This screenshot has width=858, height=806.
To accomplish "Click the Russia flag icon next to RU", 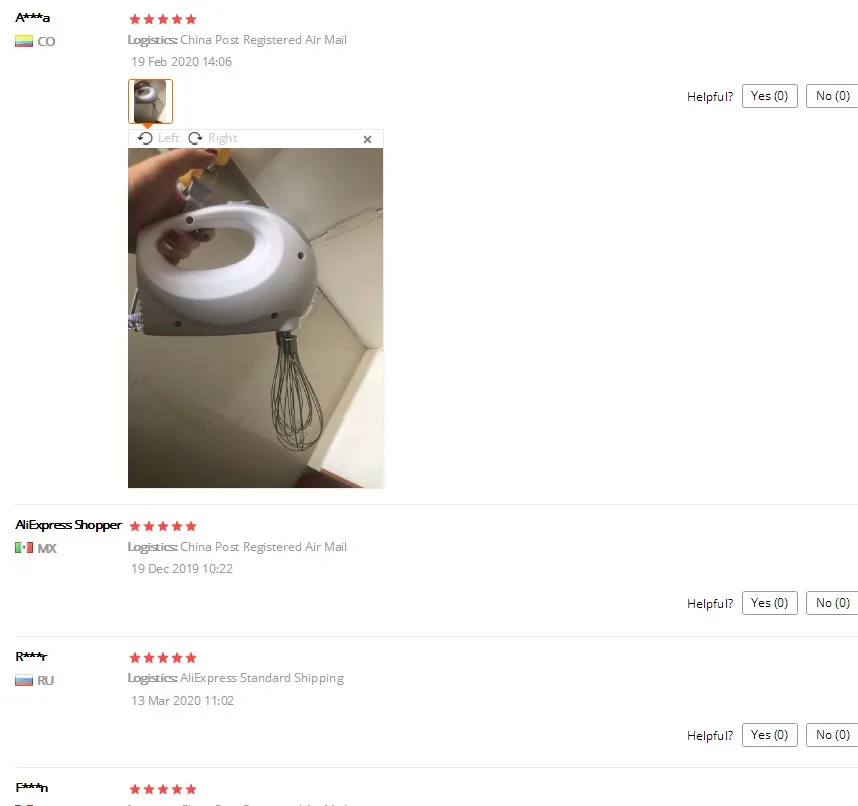I will click(x=24, y=681).
